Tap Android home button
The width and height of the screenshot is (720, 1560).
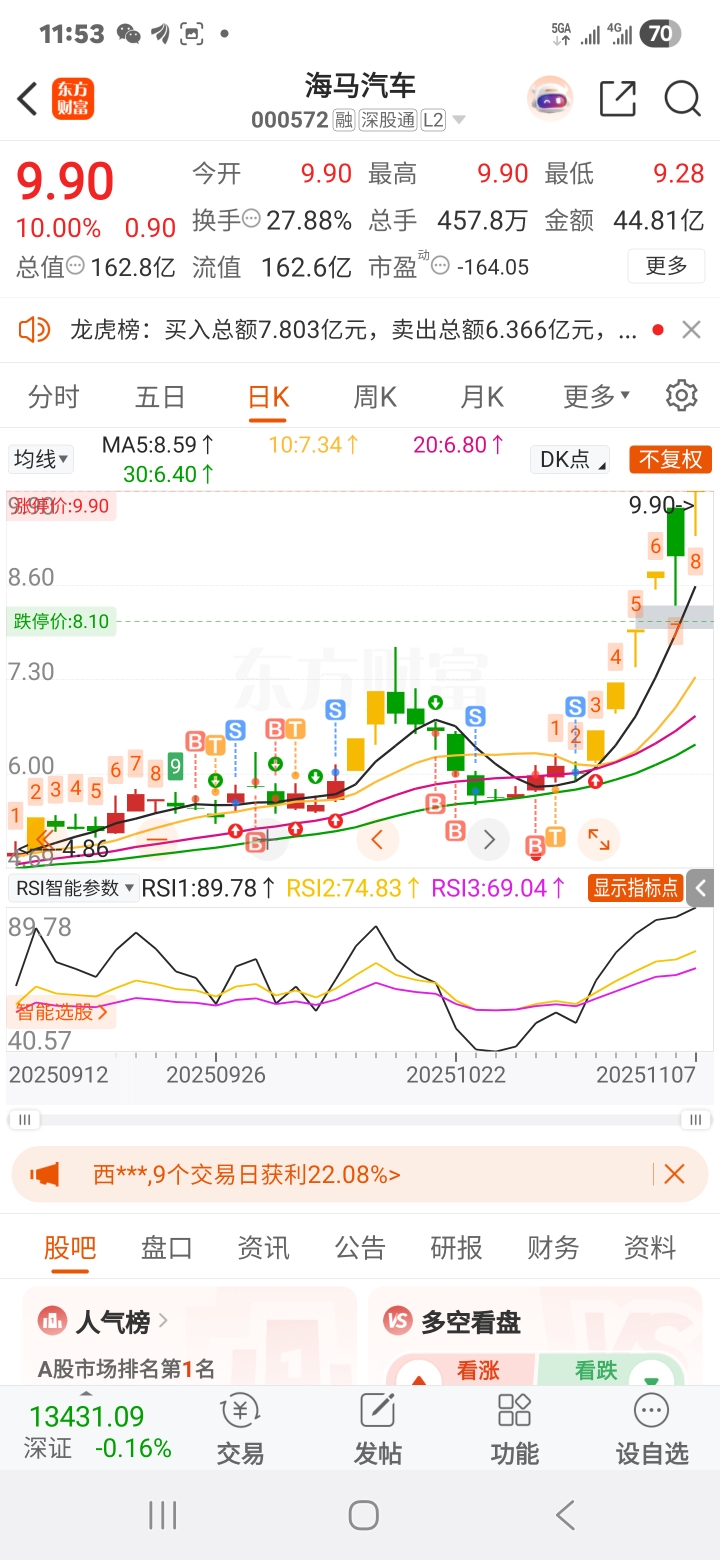[x=363, y=1515]
